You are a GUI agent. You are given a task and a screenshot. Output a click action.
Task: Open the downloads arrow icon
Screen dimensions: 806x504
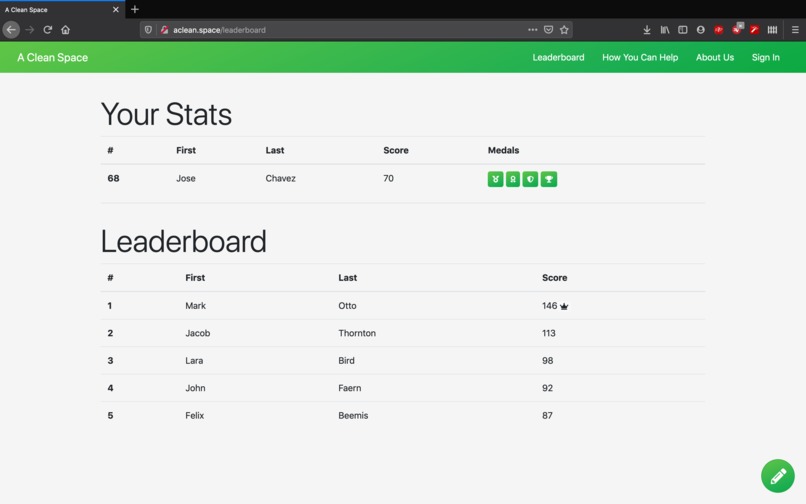click(647, 30)
